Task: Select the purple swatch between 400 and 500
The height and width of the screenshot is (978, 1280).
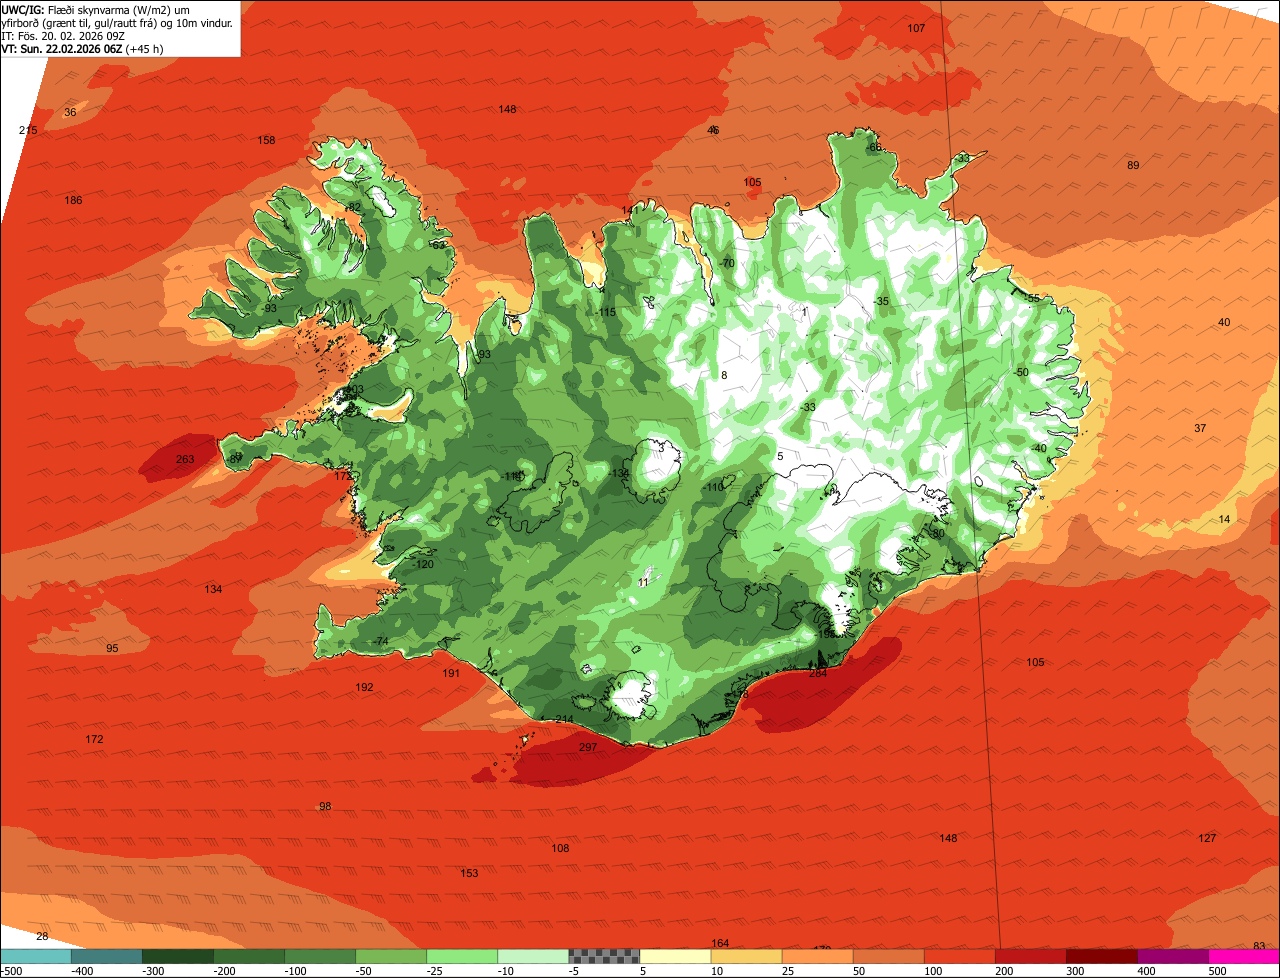Action: pyautogui.click(x=1172, y=956)
